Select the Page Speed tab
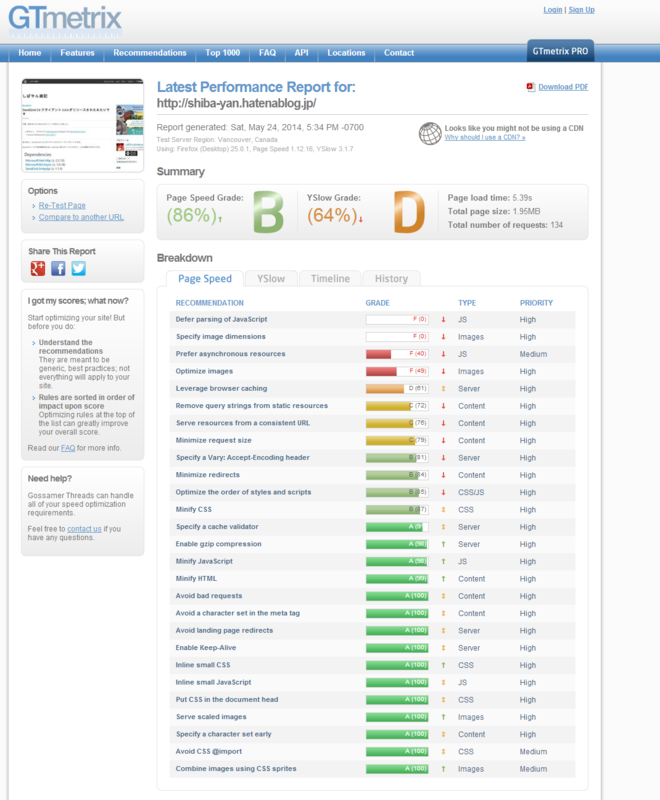 click(x=205, y=279)
